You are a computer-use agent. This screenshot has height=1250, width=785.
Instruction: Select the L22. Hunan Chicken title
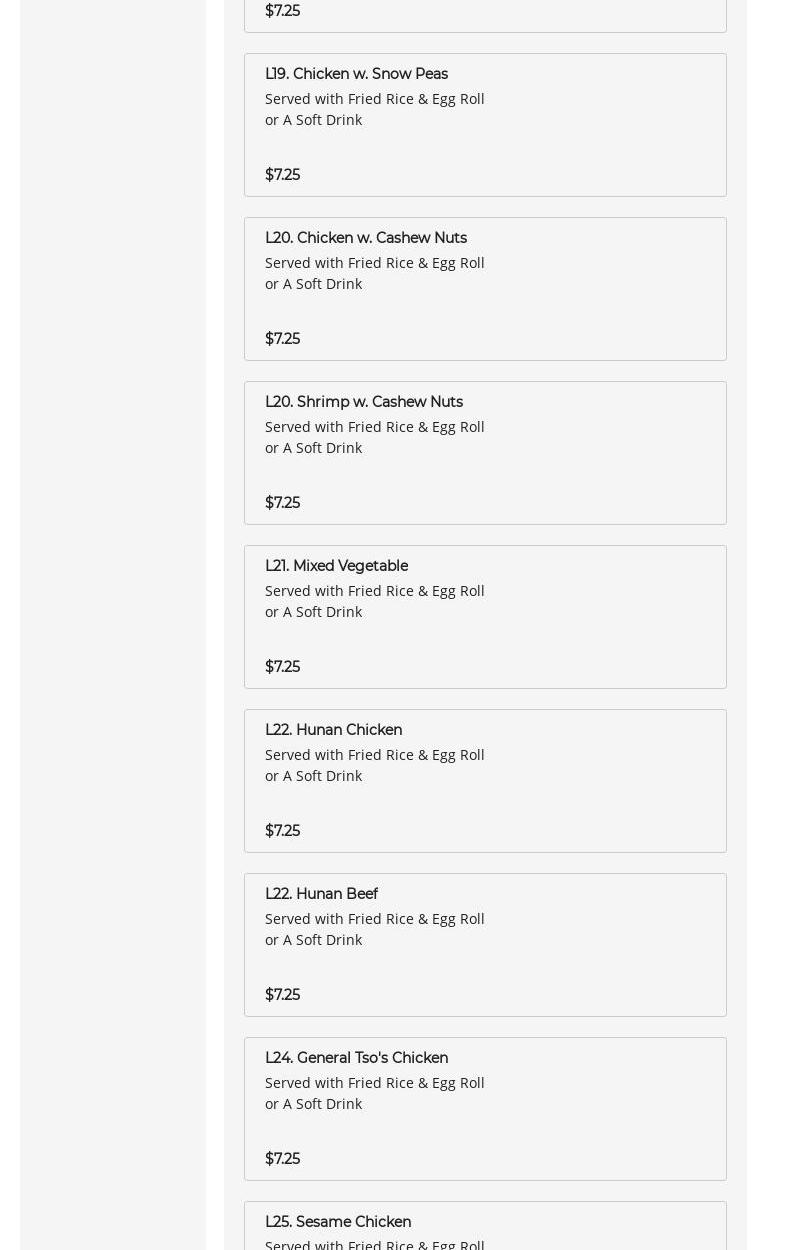coord(333,730)
